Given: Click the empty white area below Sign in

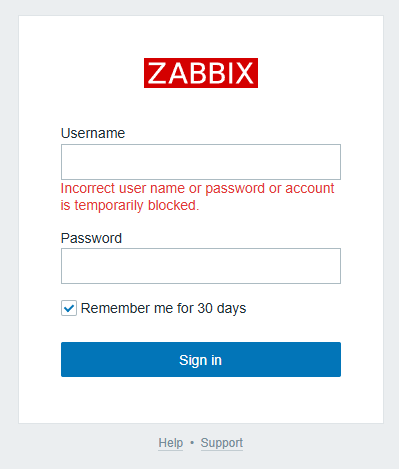Looking at the screenshot, I should pyautogui.click(x=201, y=400).
